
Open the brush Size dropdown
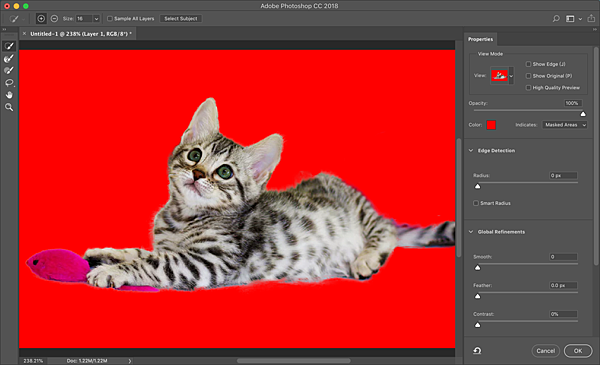click(96, 18)
